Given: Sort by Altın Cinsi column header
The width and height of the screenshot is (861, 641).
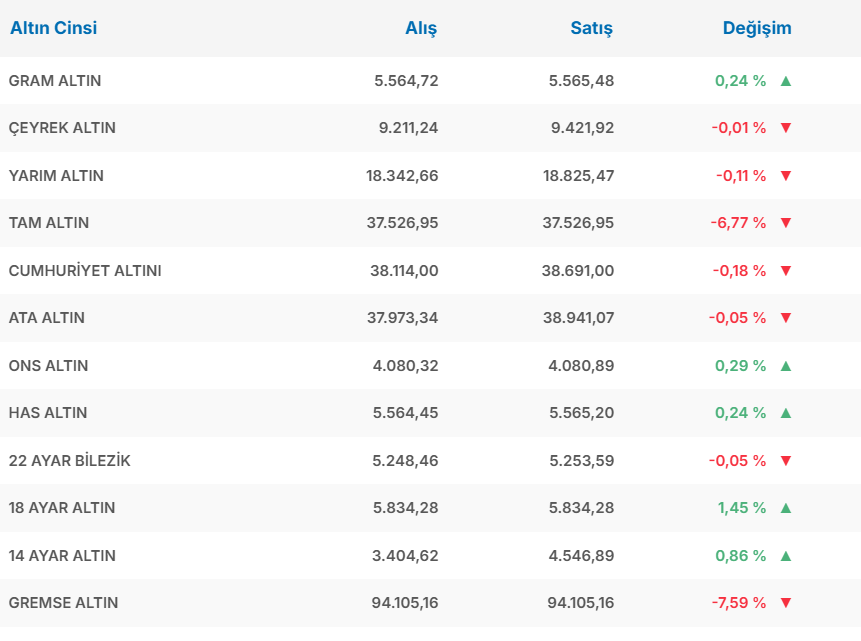Looking at the screenshot, I should pos(53,28).
